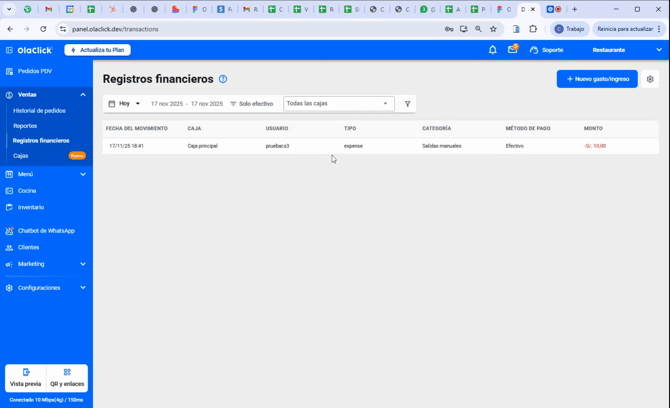Click the Efectivo payment method cell
The image size is (670, 408).
(514, 146)
